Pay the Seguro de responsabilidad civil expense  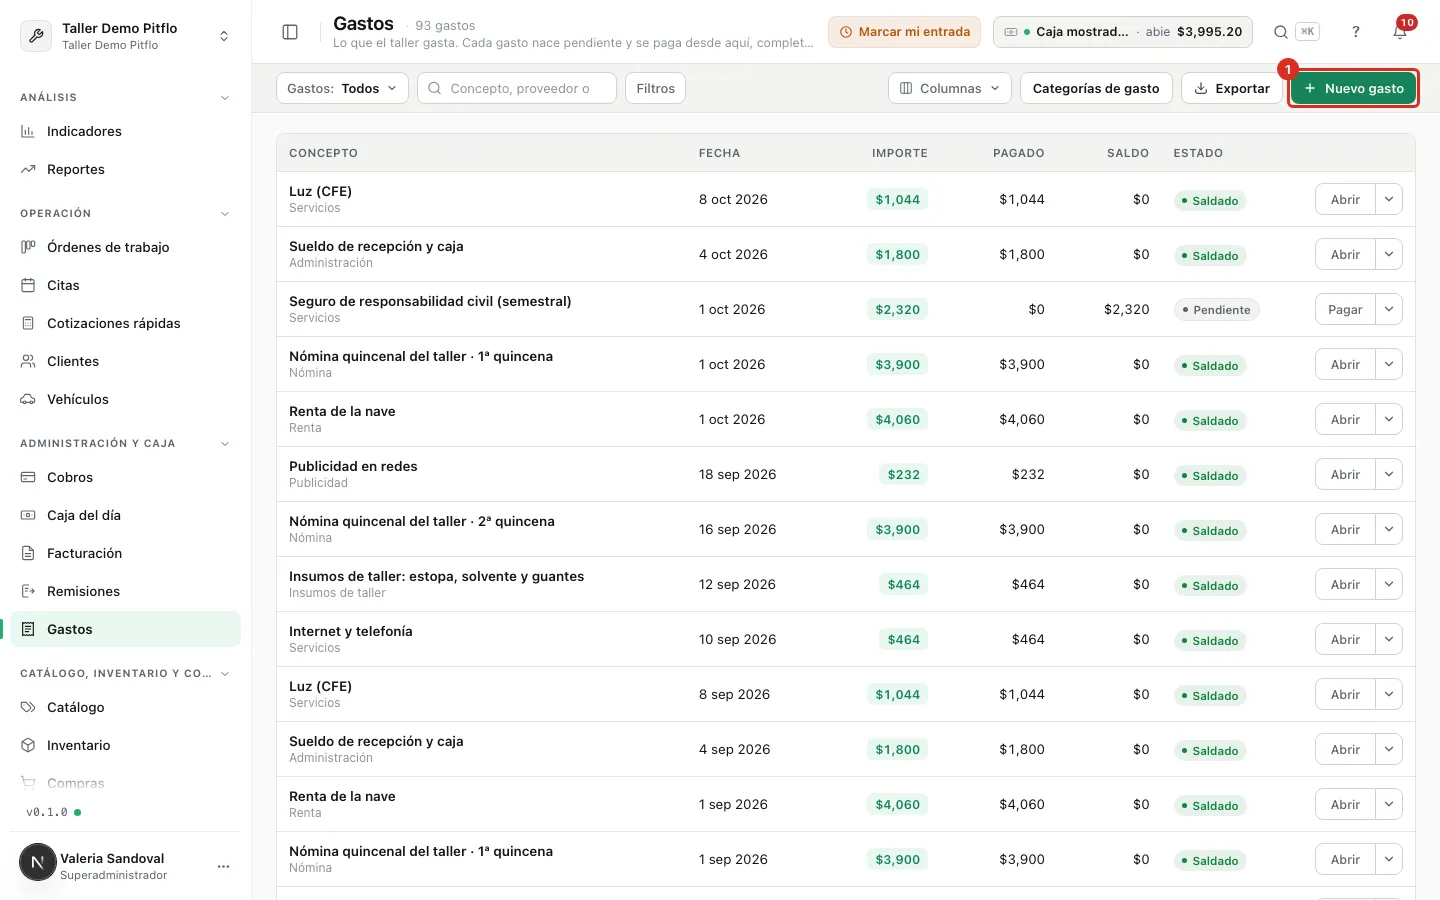(1345, 309)
